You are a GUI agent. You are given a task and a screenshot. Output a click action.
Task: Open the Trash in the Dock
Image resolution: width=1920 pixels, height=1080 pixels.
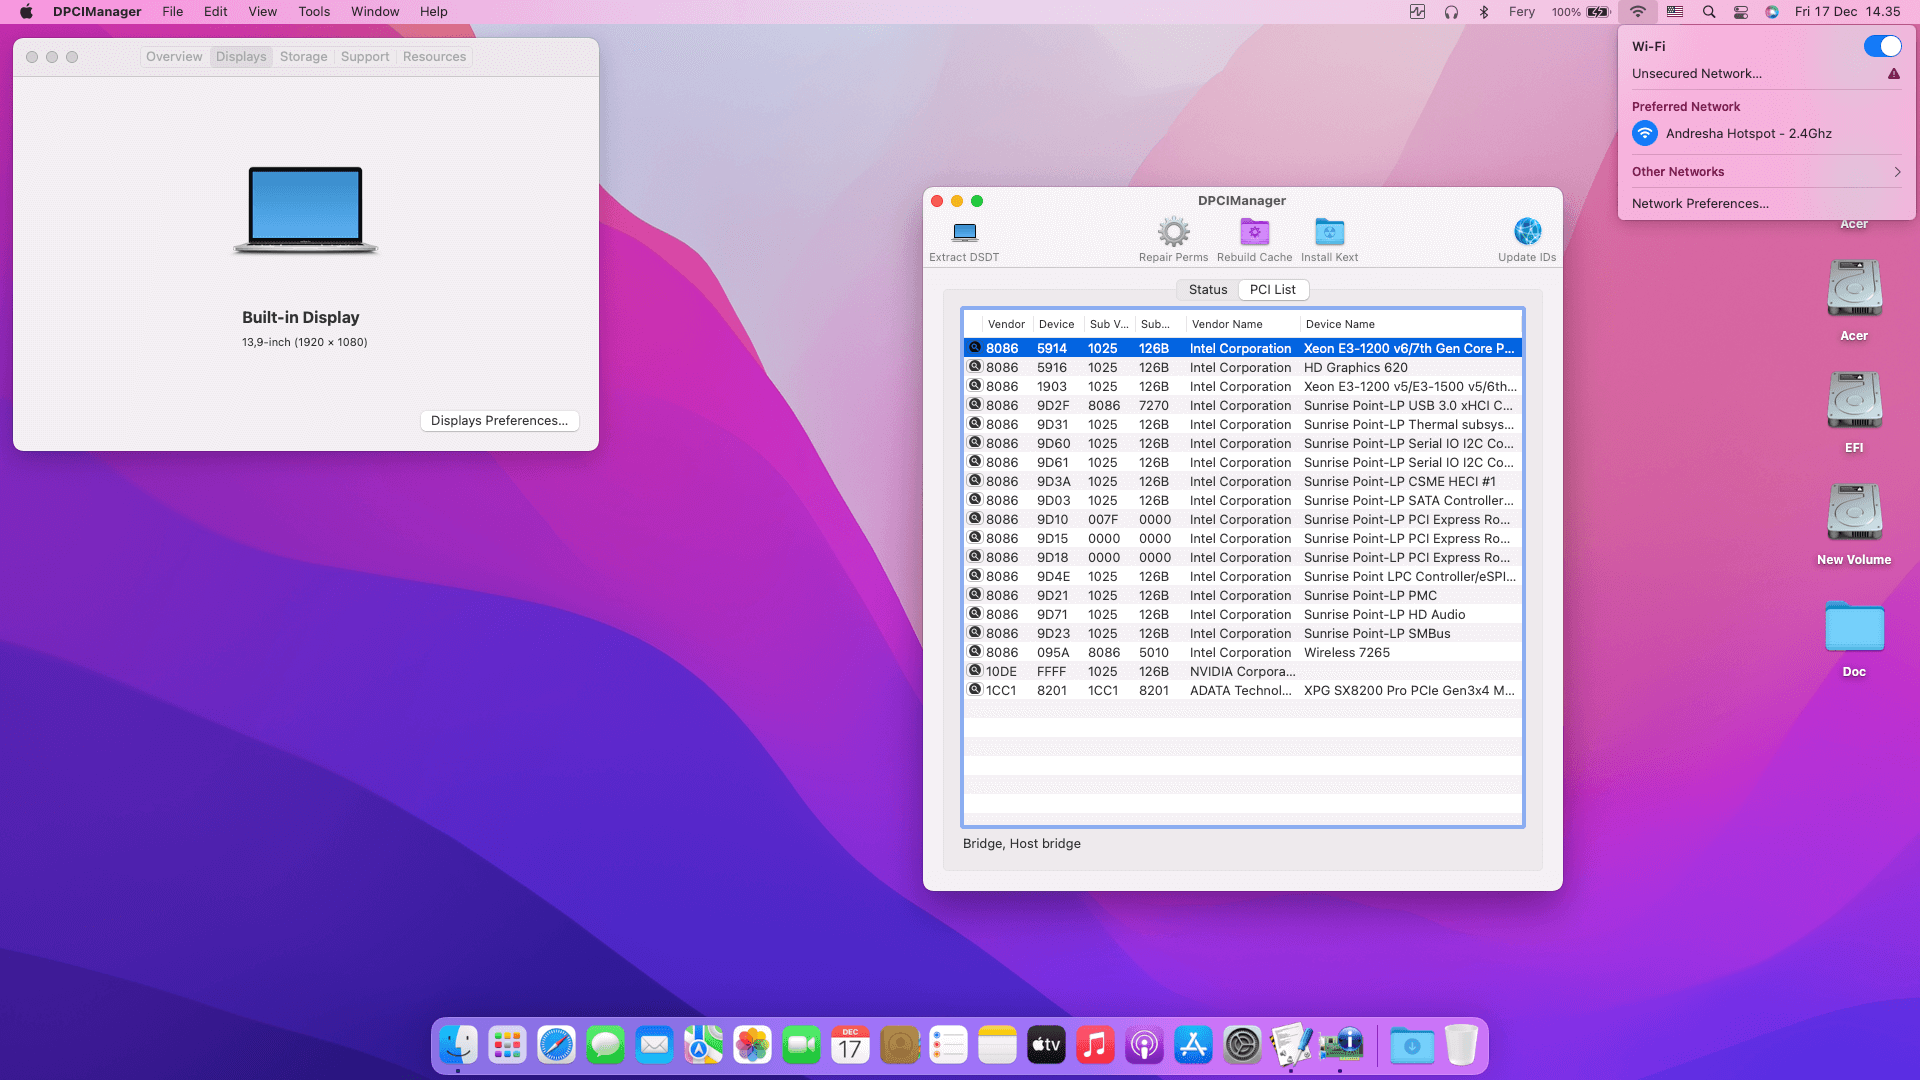[x=1461, y=1045]
